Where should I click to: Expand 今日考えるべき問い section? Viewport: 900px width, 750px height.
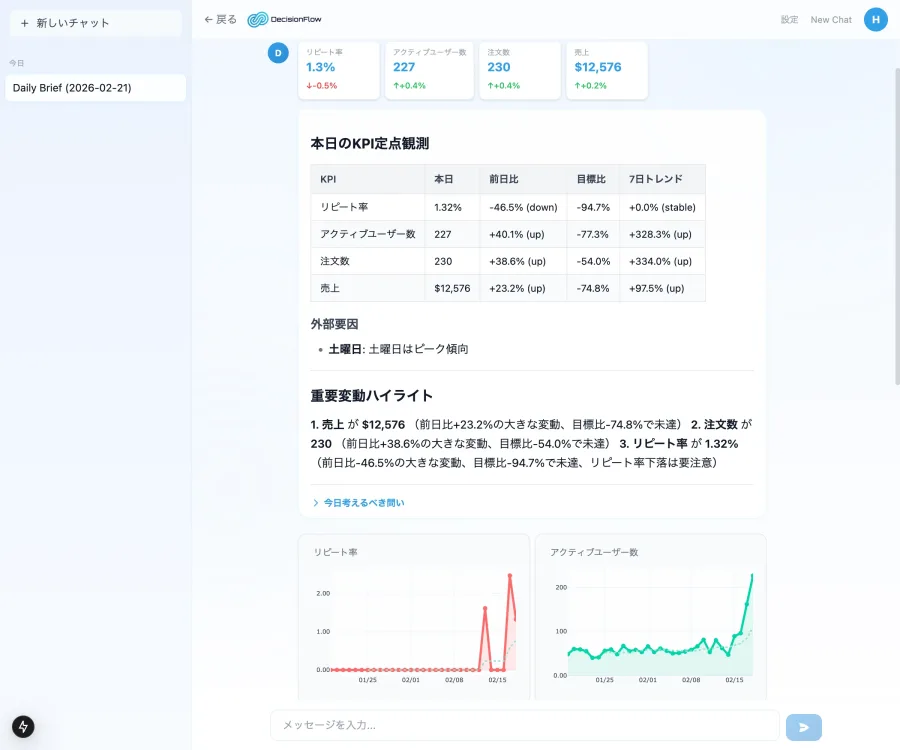click(x=358, y=503)
